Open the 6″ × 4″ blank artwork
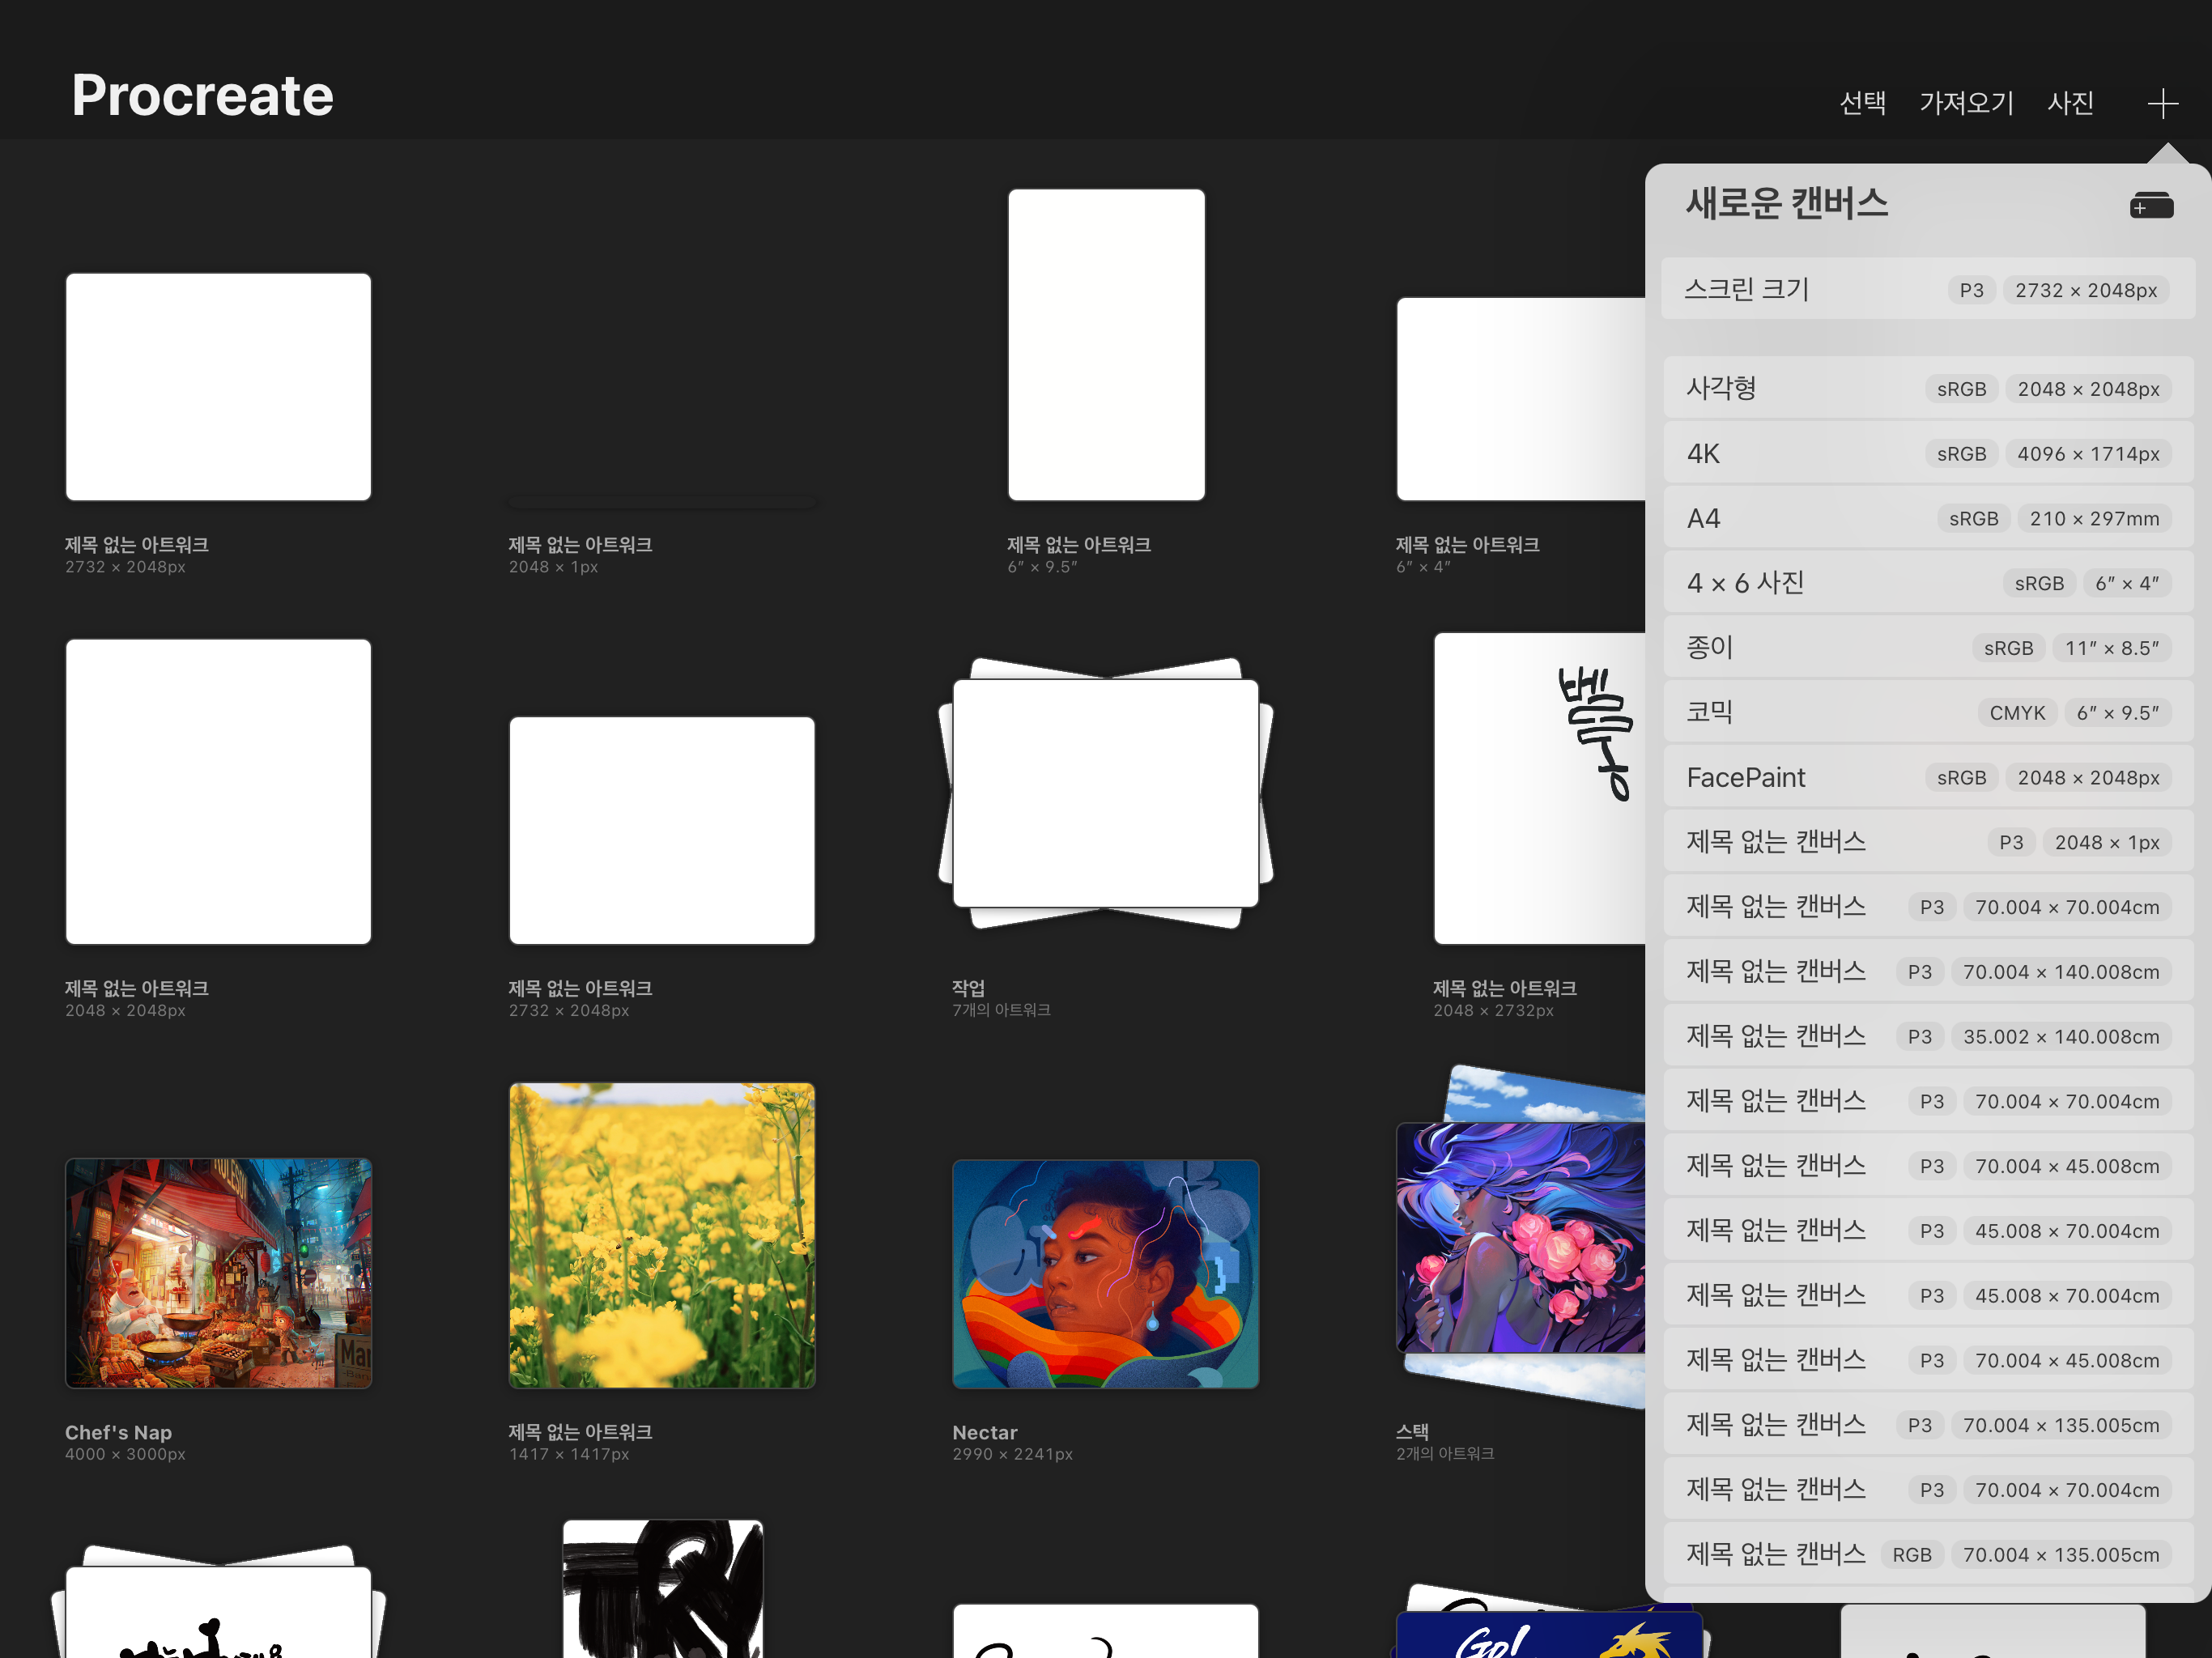This screenshot has height=1658, width=2212. pyautogui.click(x=1520, y=399)
